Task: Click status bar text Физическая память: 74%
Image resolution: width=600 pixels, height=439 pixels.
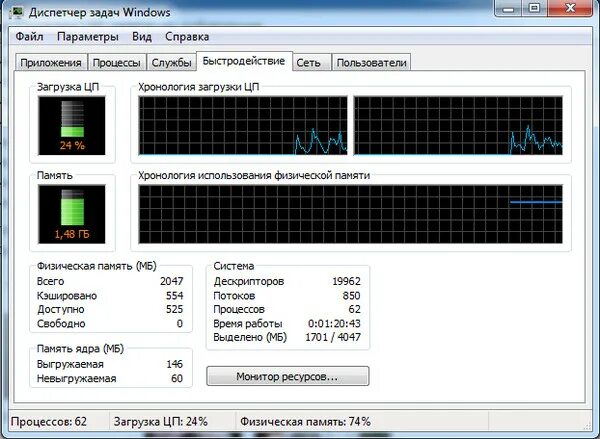Action: [305, 422]
